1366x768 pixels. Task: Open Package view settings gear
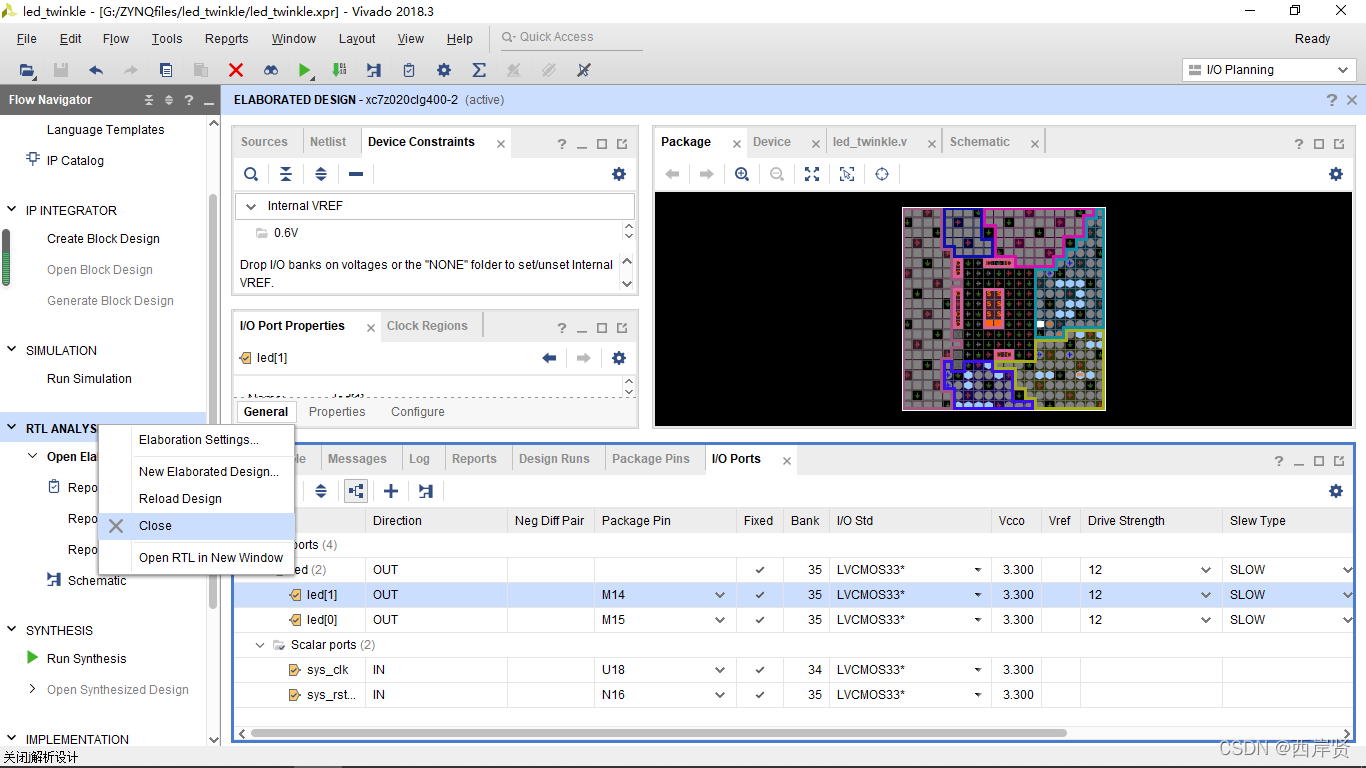[1336, 174]
